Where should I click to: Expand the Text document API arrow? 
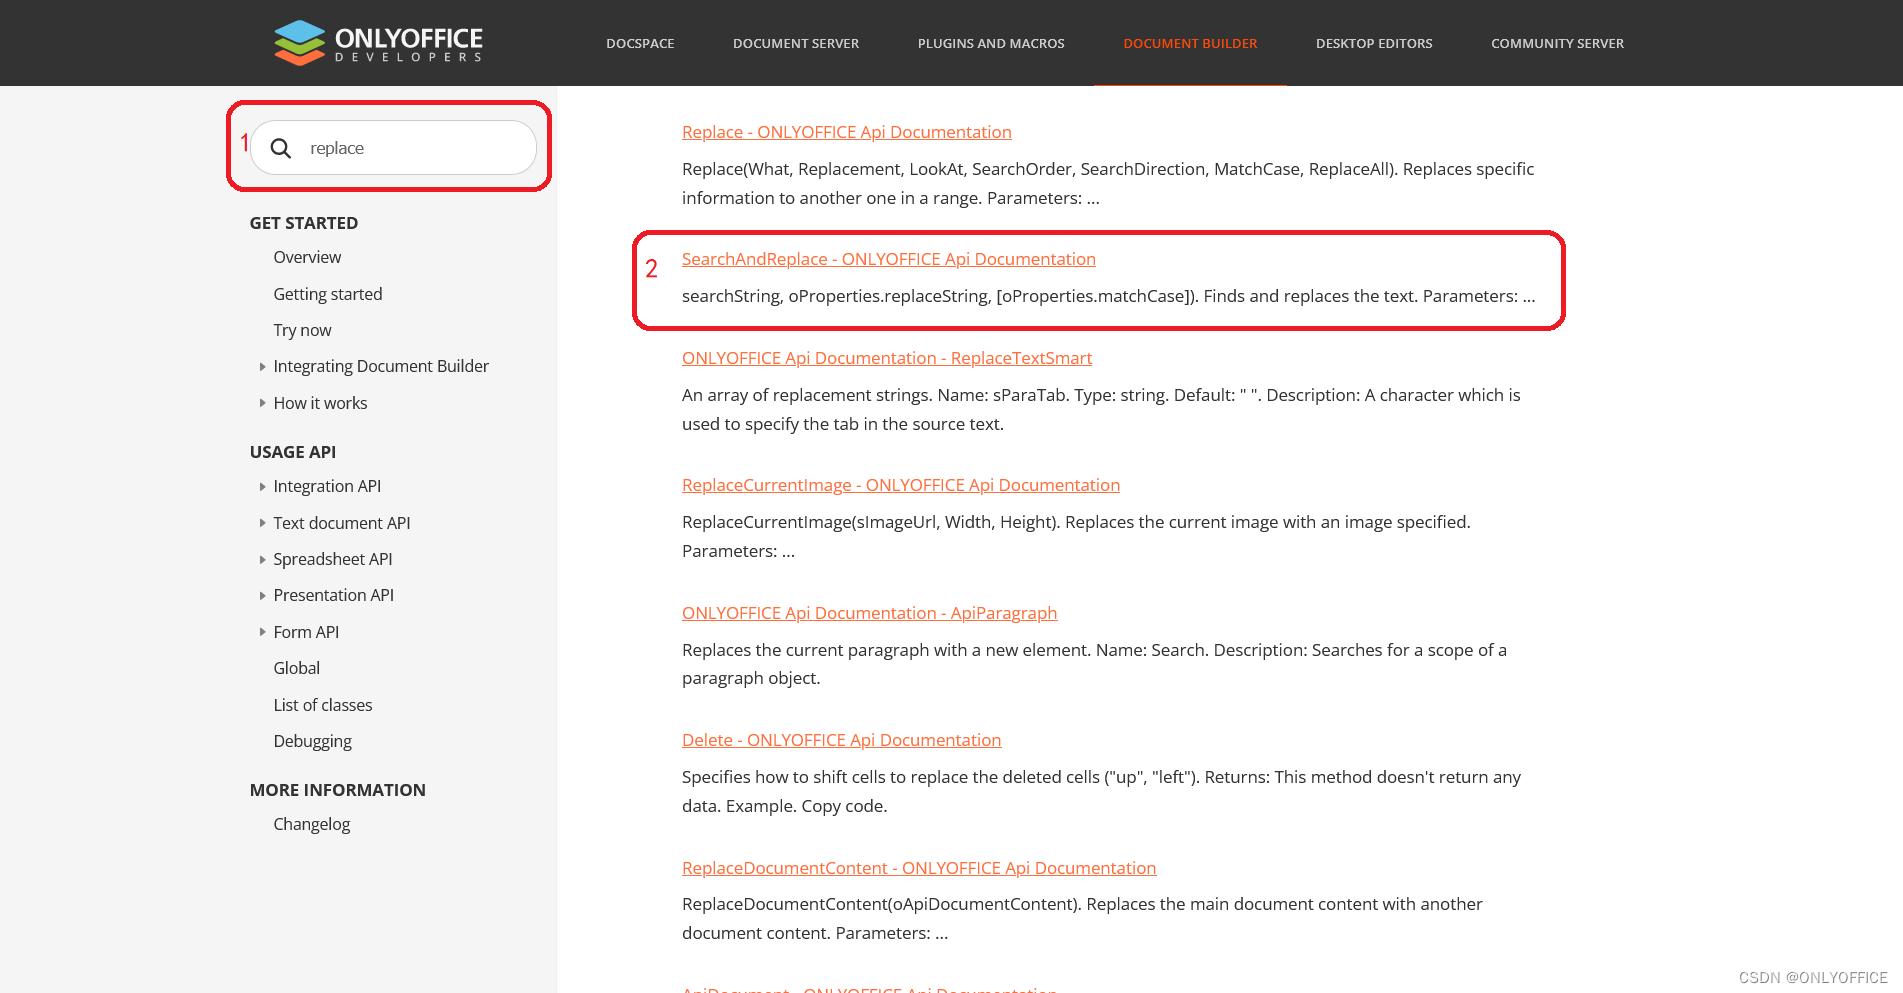coord(262,523)
